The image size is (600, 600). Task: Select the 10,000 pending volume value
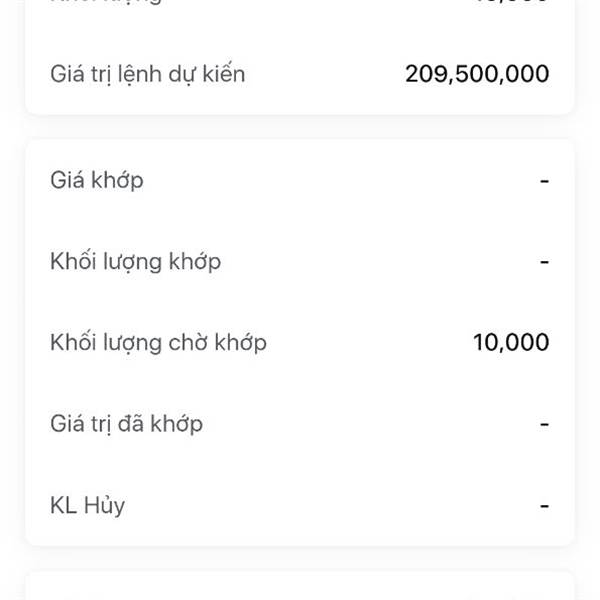click(x=511, y=342)
